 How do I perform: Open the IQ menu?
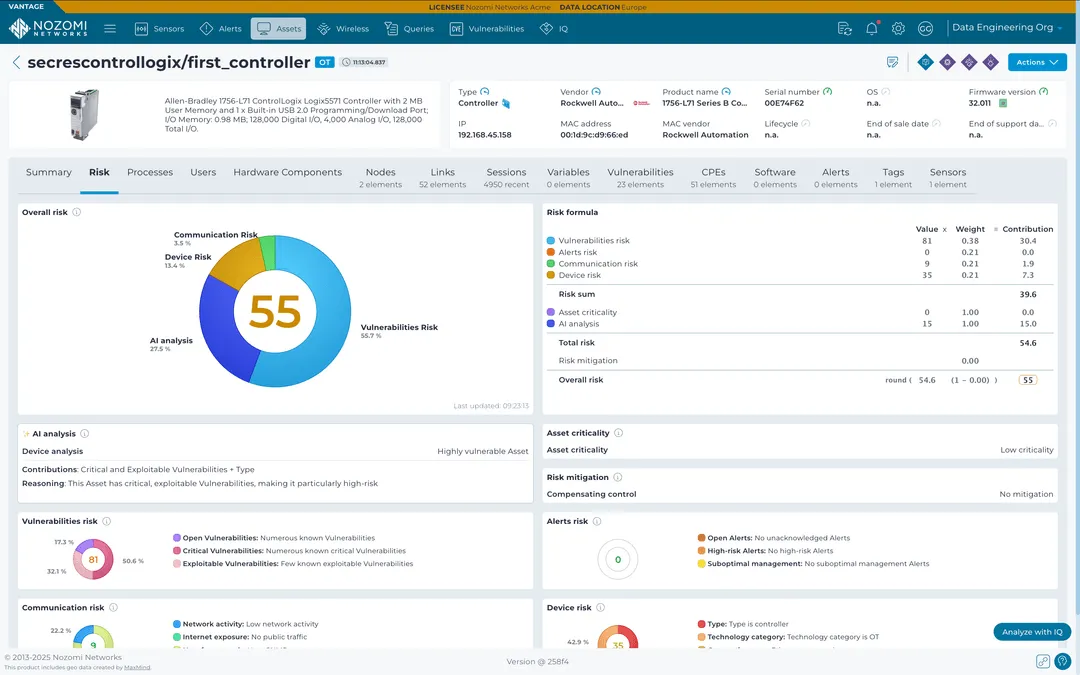point(554,29)
